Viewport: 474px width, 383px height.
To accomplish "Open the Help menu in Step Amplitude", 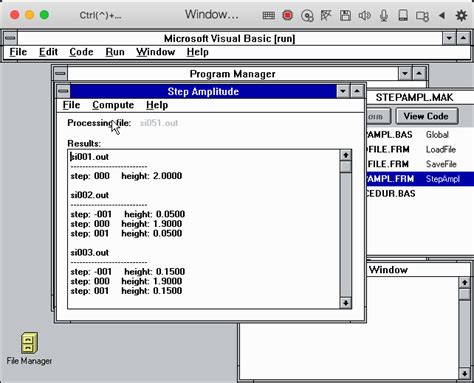I will [x=157, y=105].
